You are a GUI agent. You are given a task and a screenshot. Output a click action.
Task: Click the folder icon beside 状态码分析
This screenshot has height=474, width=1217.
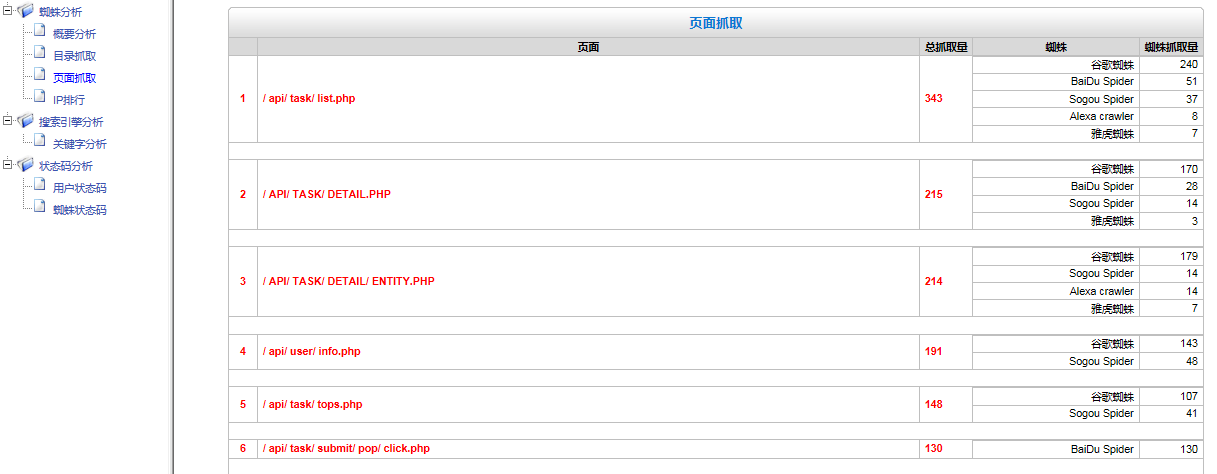pos(26,165)
